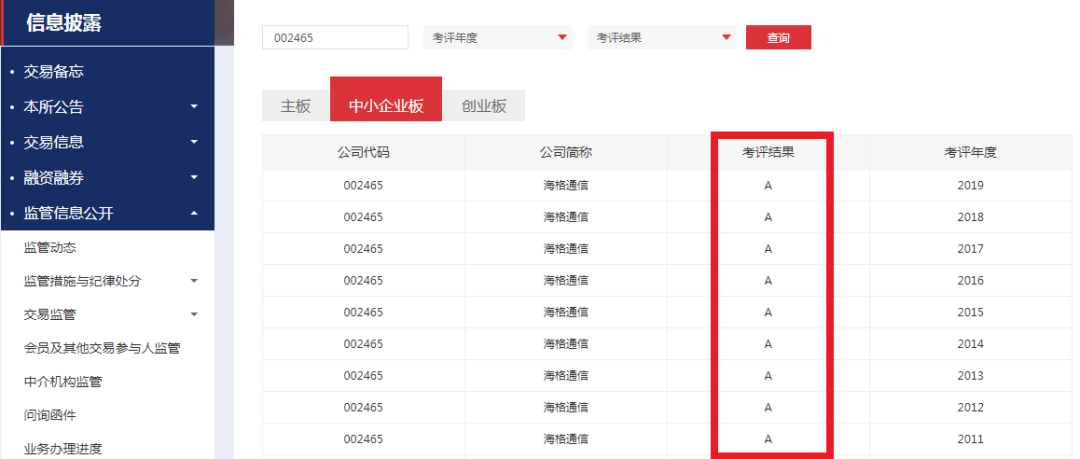Click the 考评结果 column header
Viewport: 1080px width, 459px height.
pyautogui.click(x=768, y=153)
